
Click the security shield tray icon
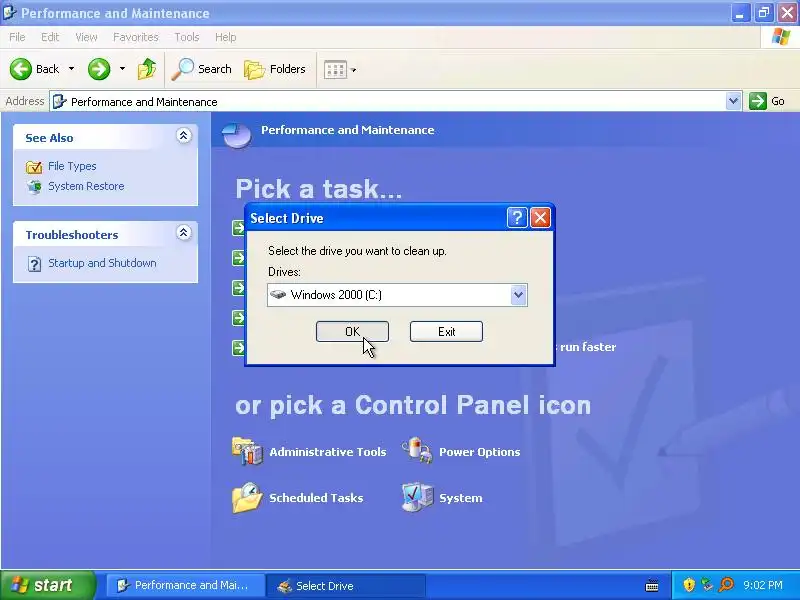click(x=689, y=585)
